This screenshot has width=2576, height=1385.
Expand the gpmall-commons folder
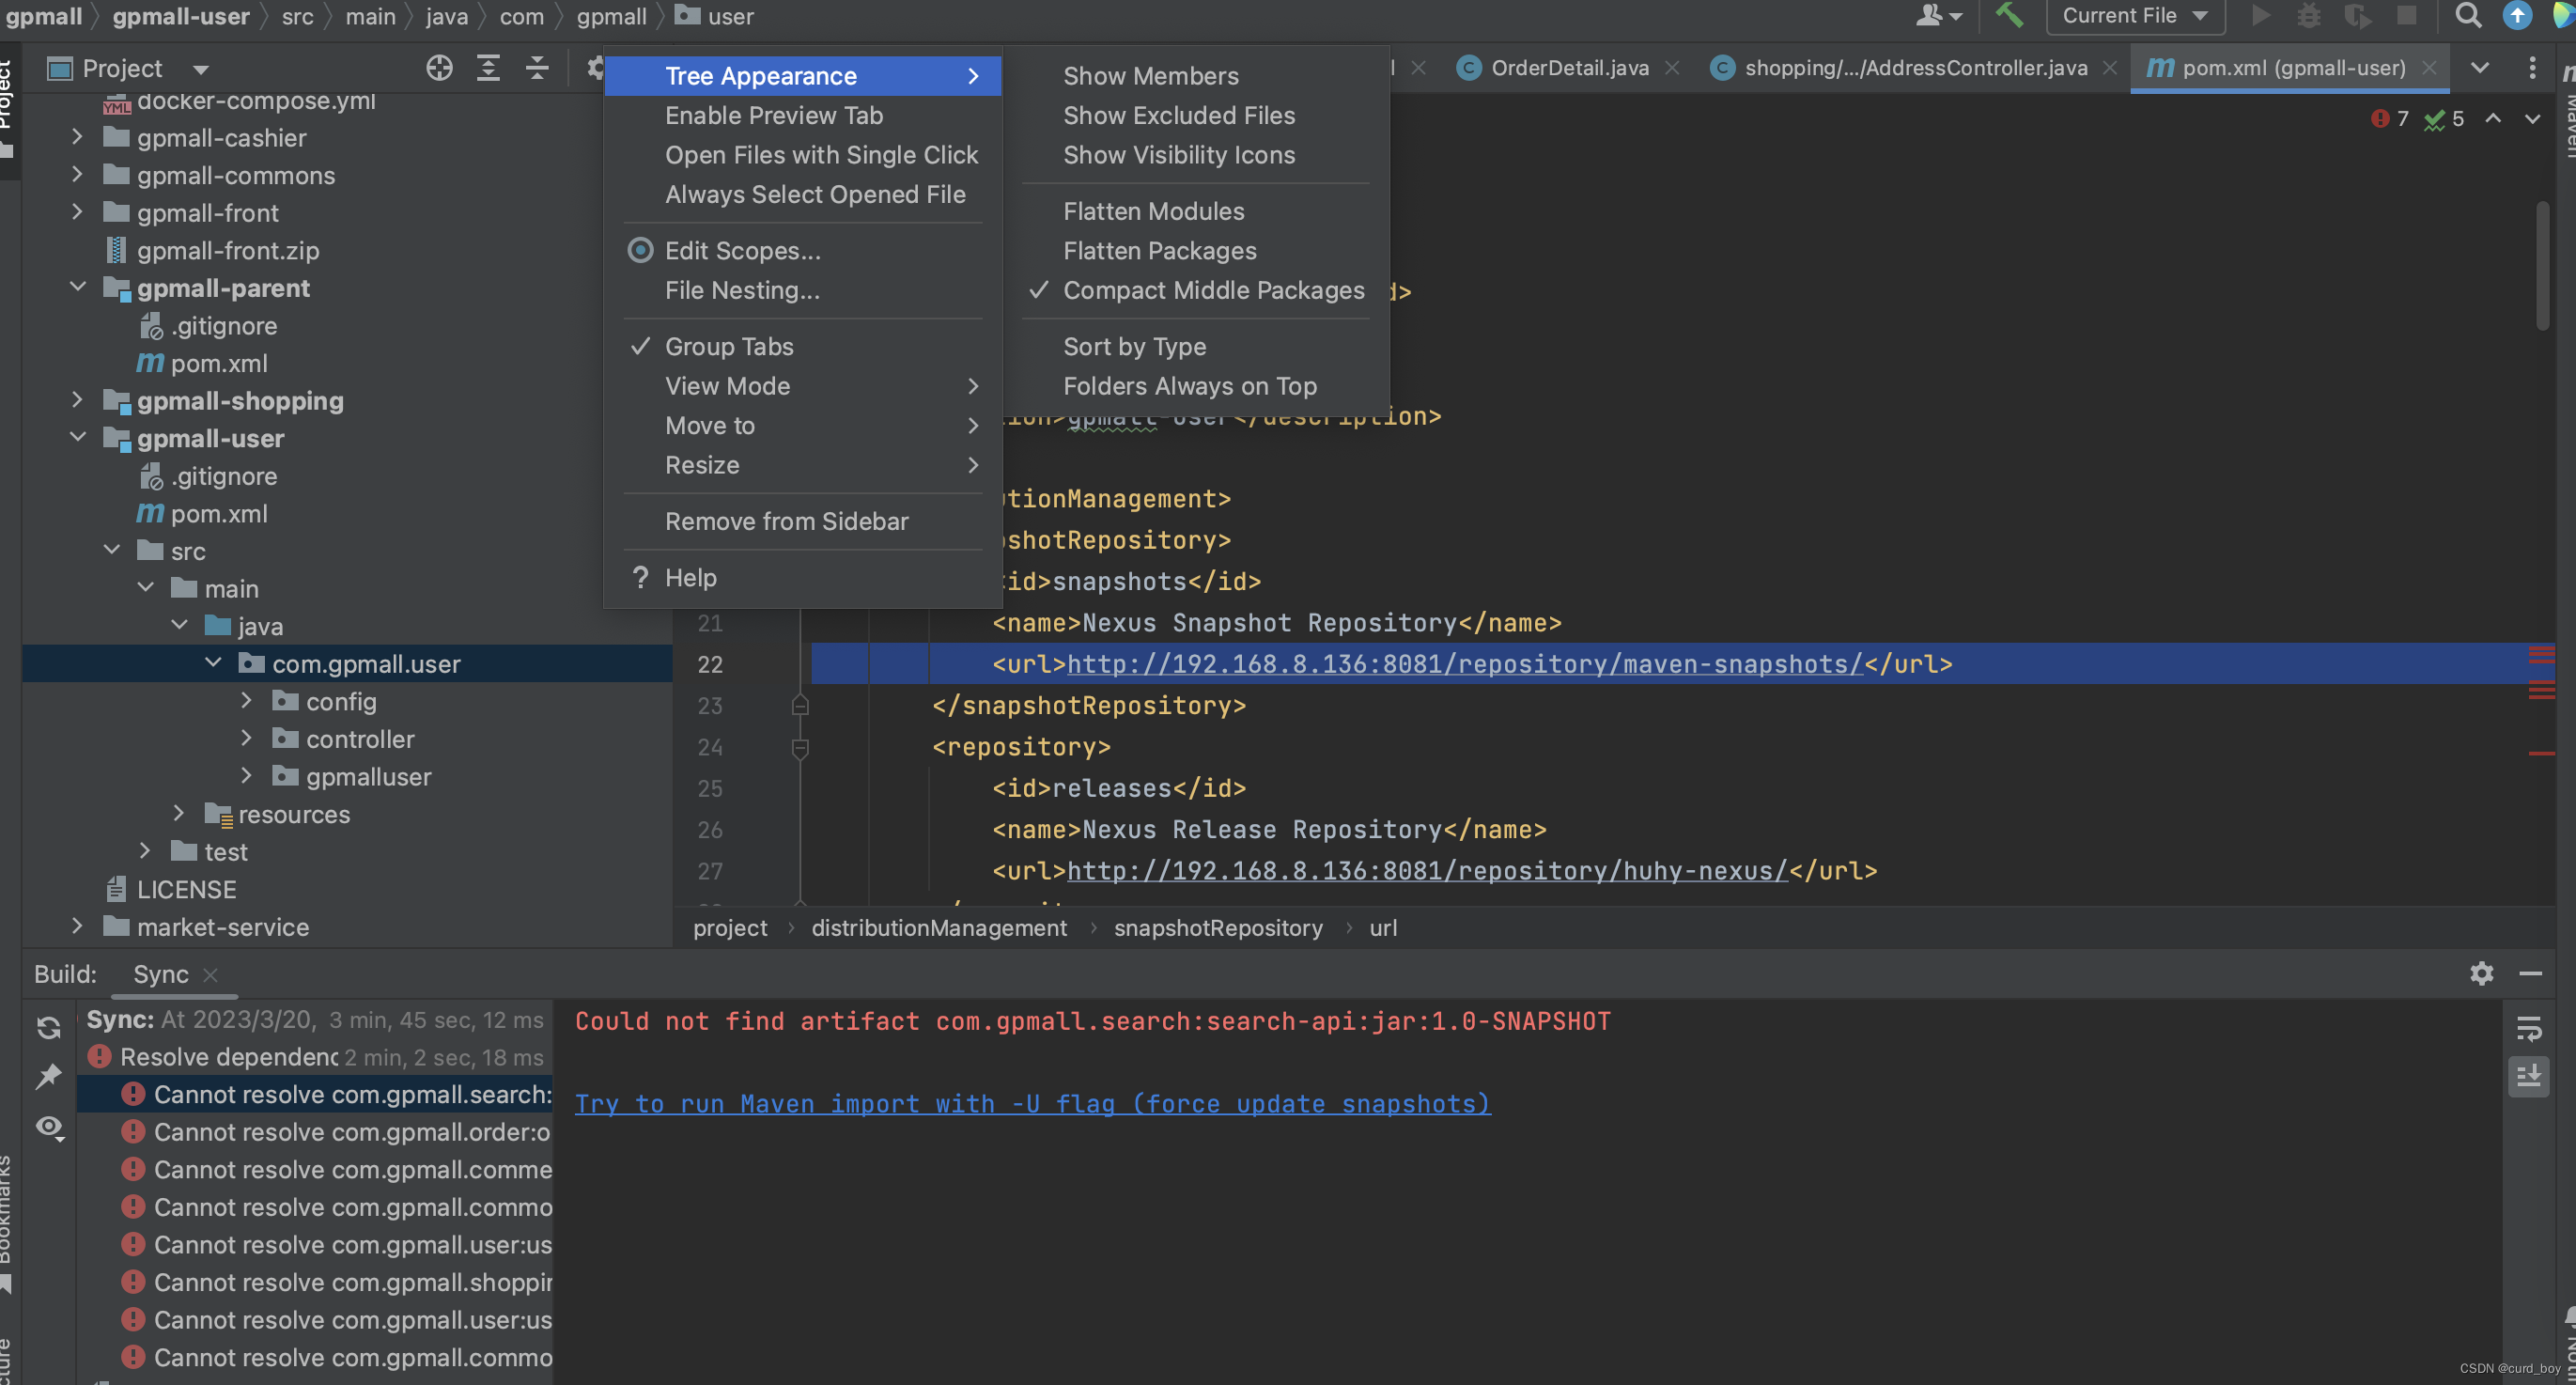click(77, 175)
